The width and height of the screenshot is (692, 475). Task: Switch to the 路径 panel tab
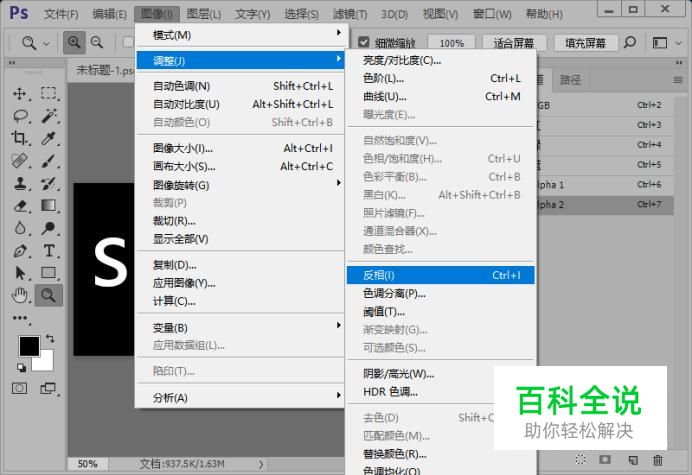click(x=570, y=79)
